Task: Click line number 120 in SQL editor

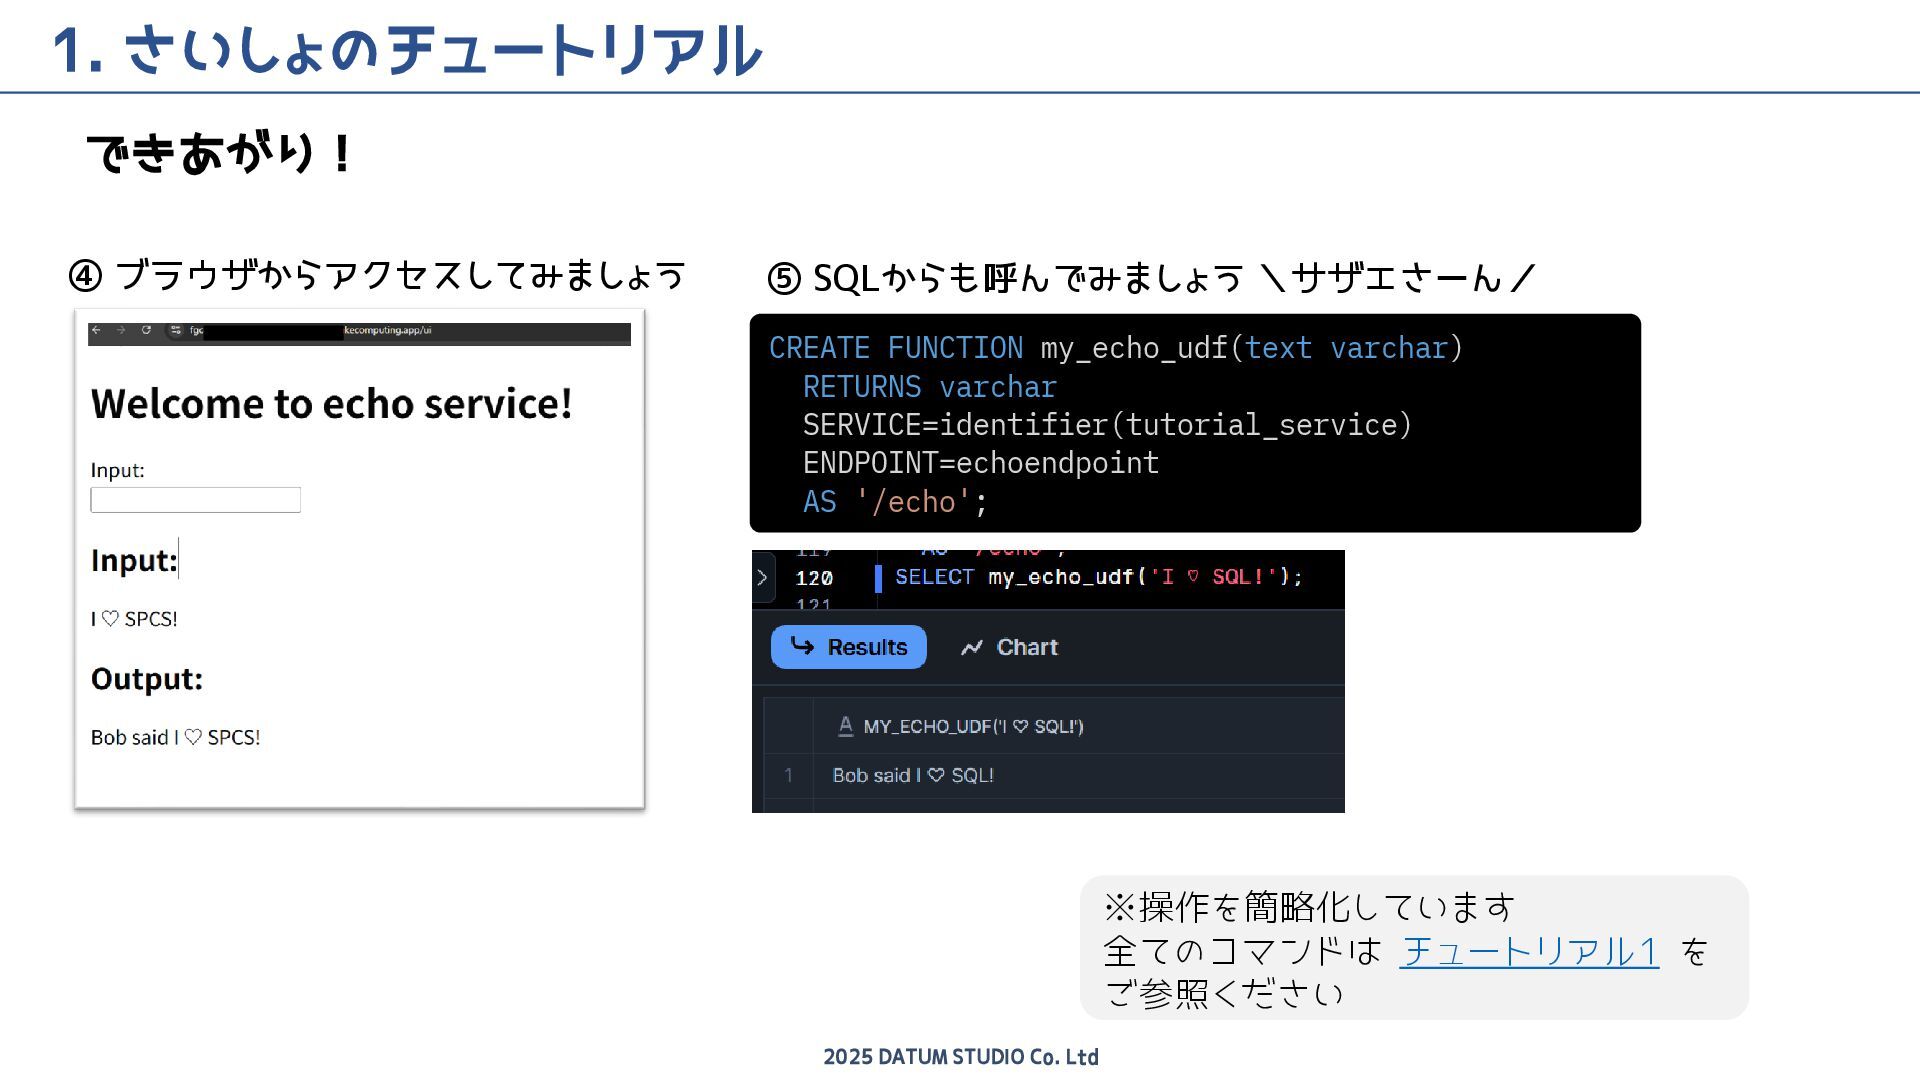Action: coord(813,578)
